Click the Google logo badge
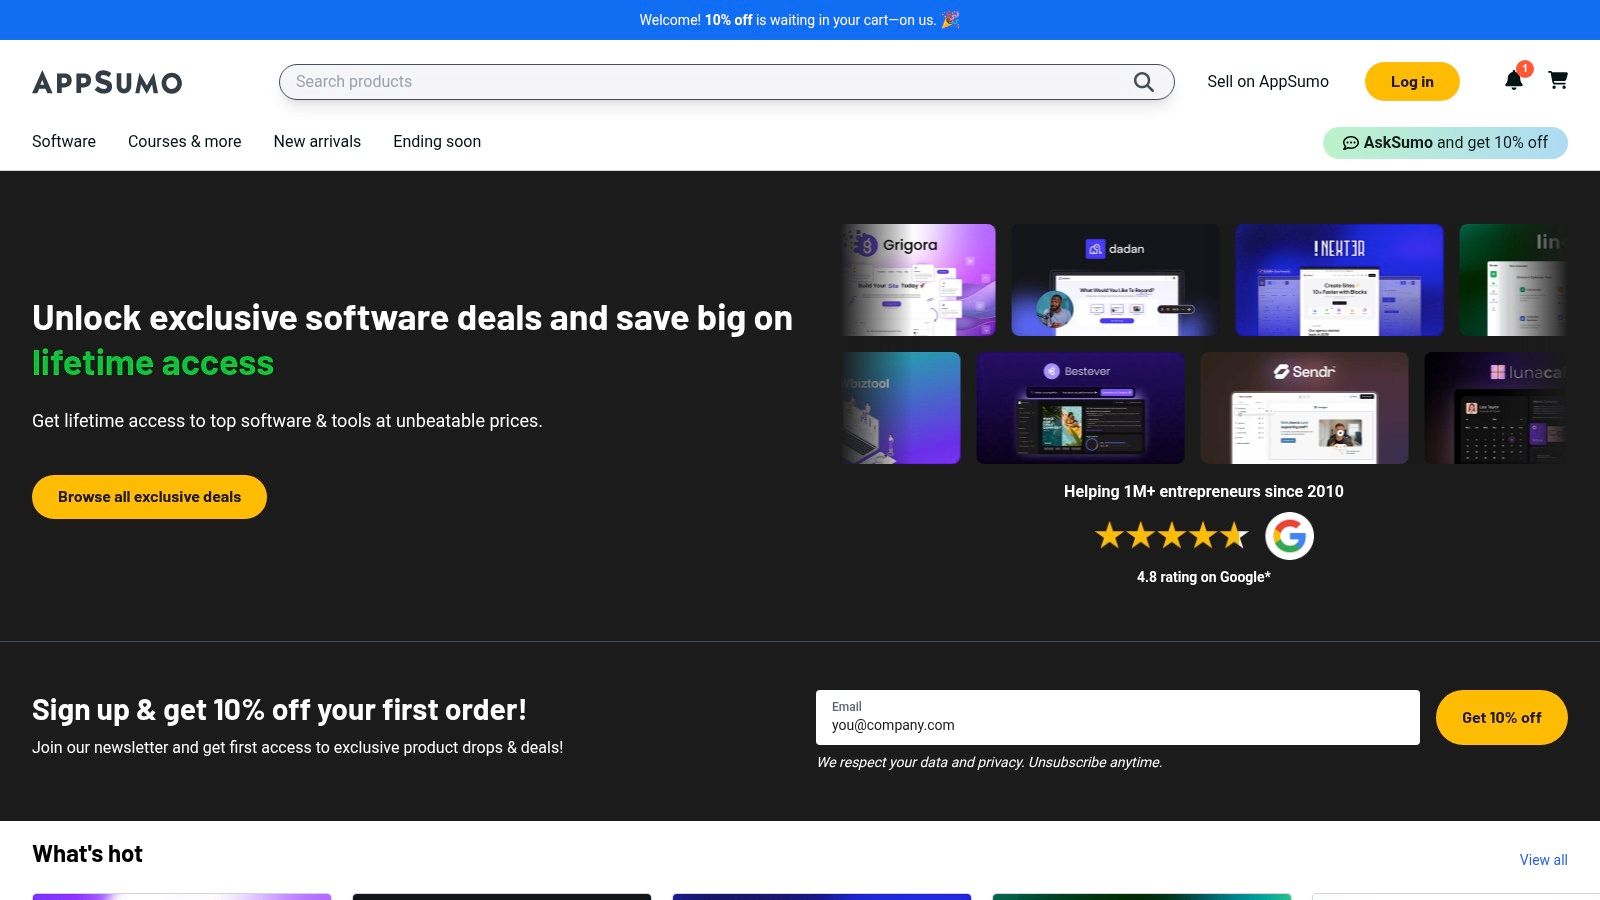 [1289, 536]
